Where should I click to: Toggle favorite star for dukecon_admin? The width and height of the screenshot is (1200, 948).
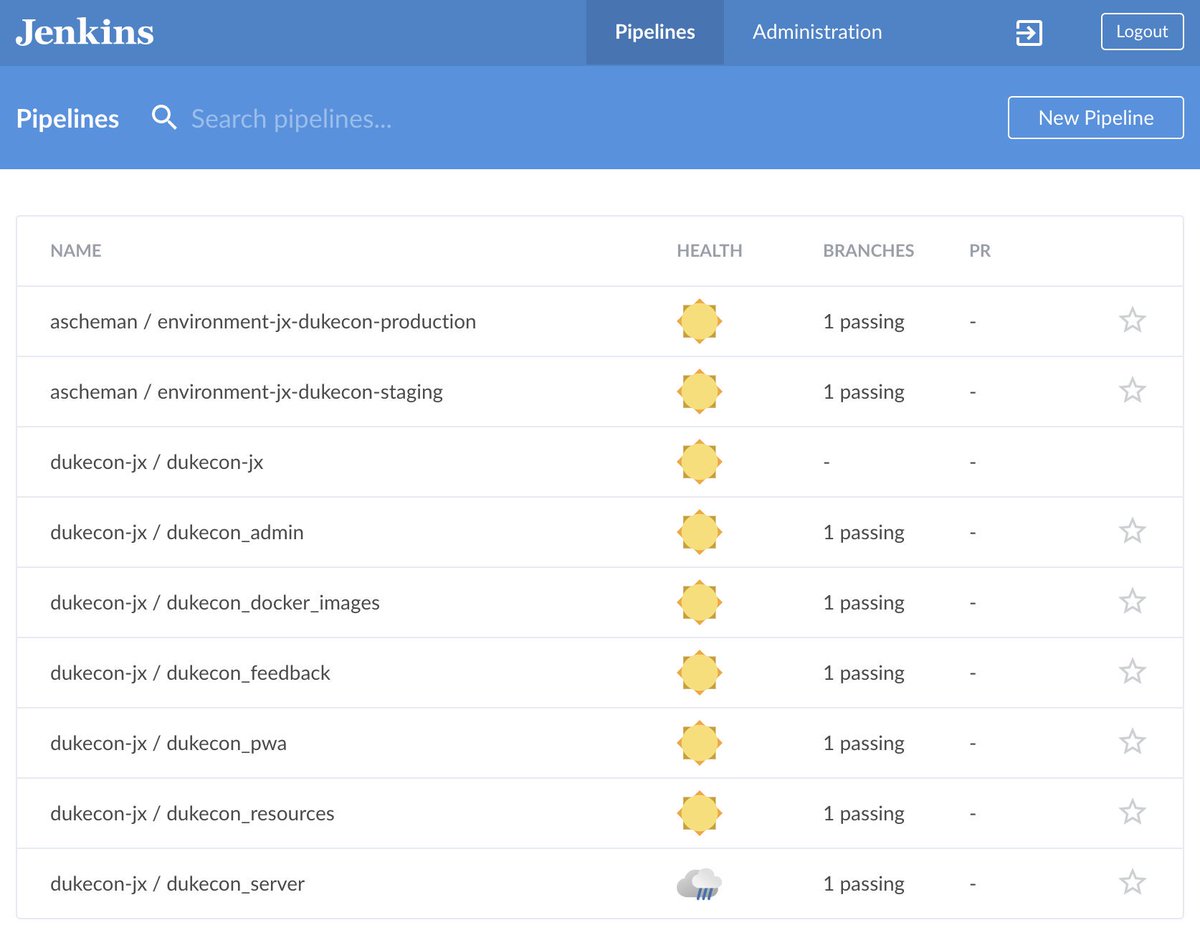1132,530
